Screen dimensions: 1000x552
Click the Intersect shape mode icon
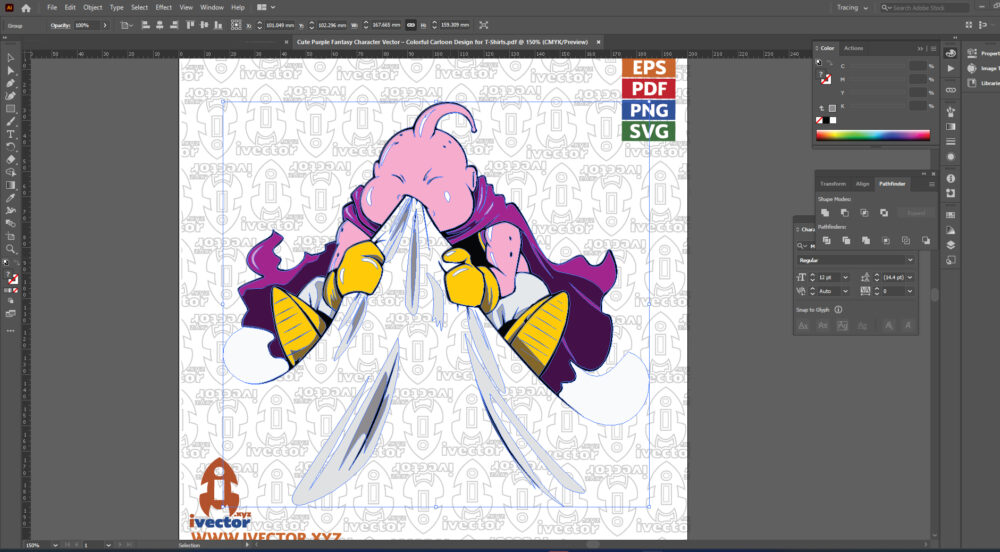864,213
